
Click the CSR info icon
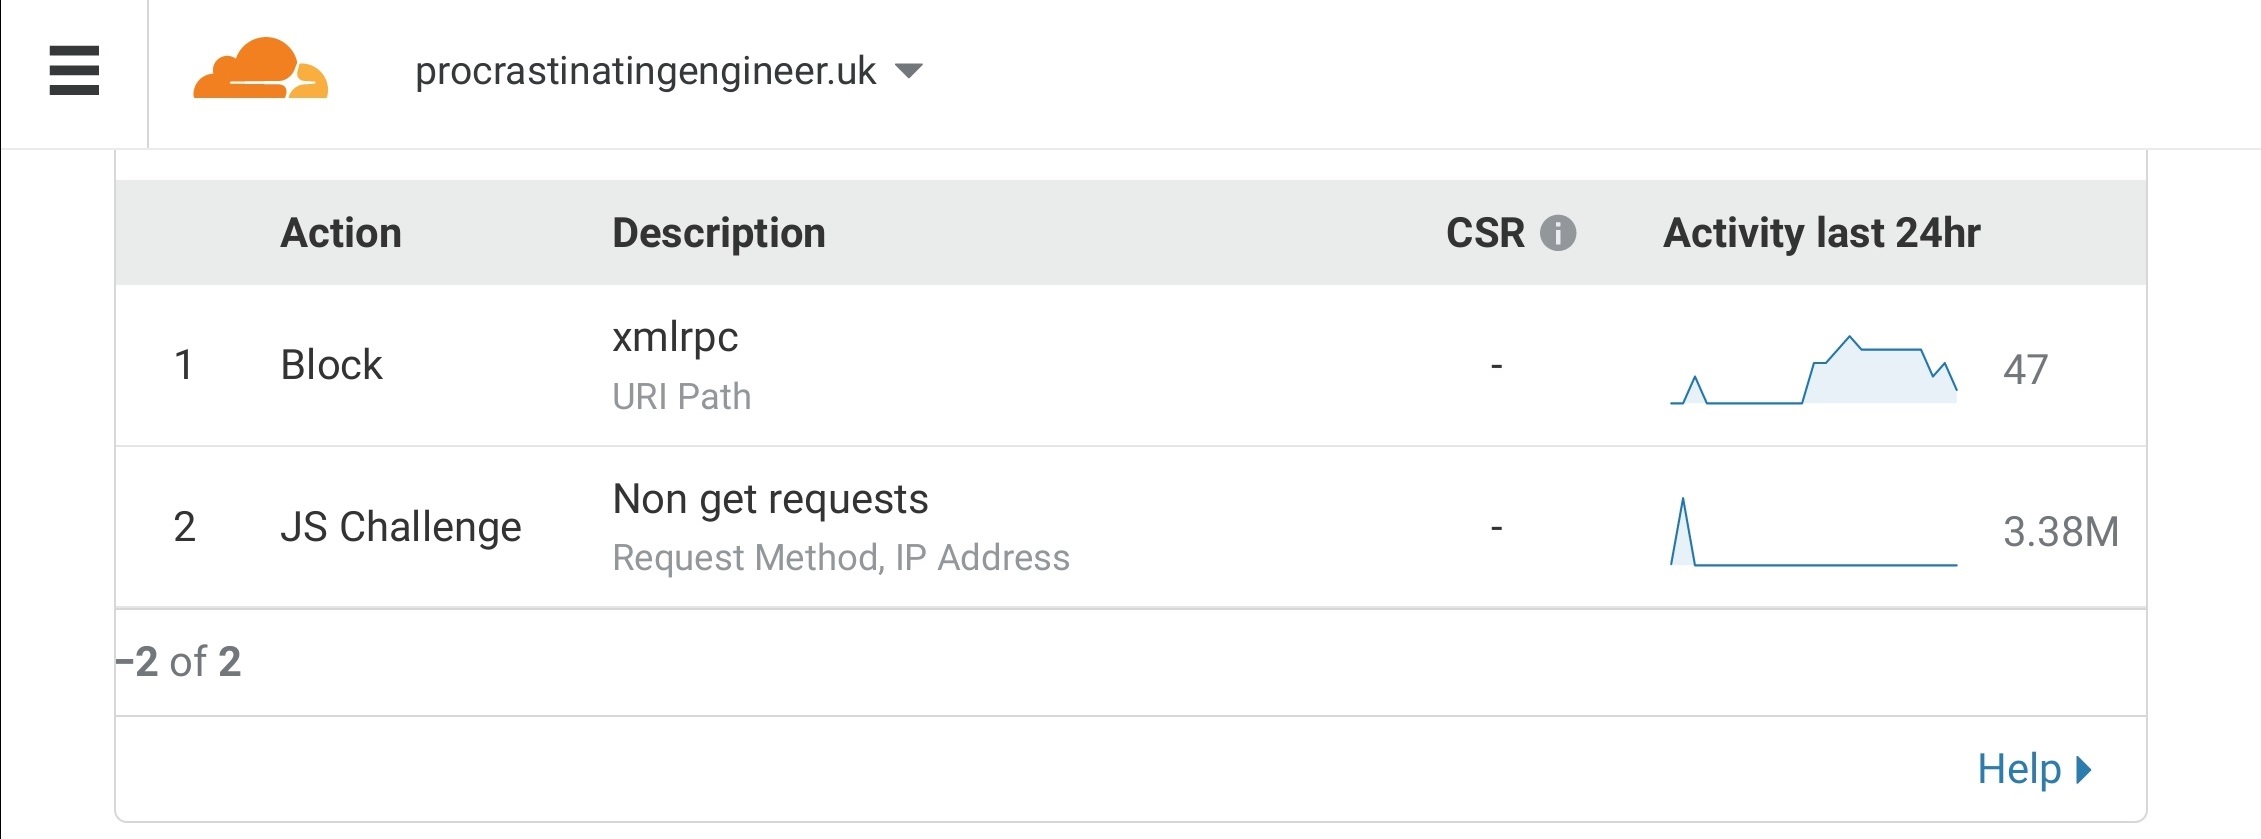[x=1557, y=233]
